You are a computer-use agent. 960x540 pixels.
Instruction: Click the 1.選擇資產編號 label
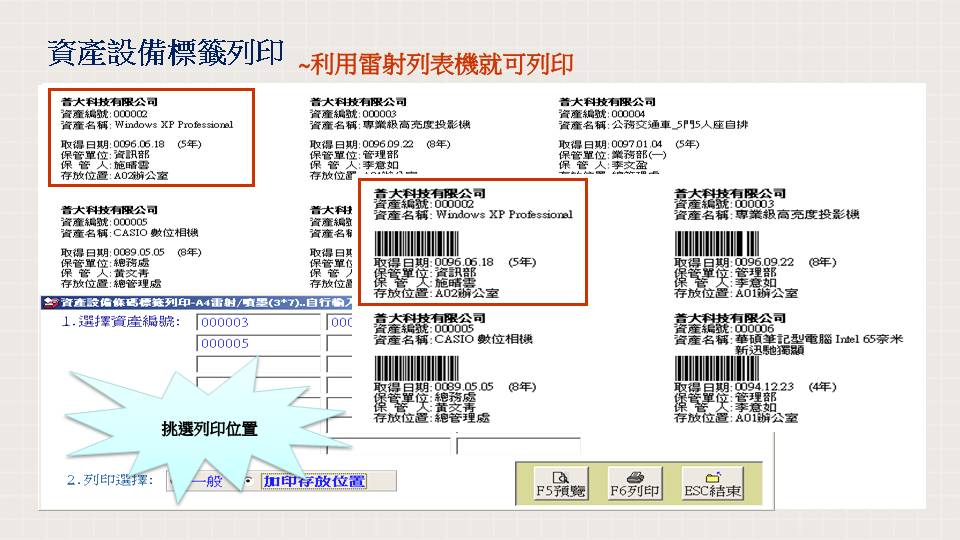click(x=121, y=321)
